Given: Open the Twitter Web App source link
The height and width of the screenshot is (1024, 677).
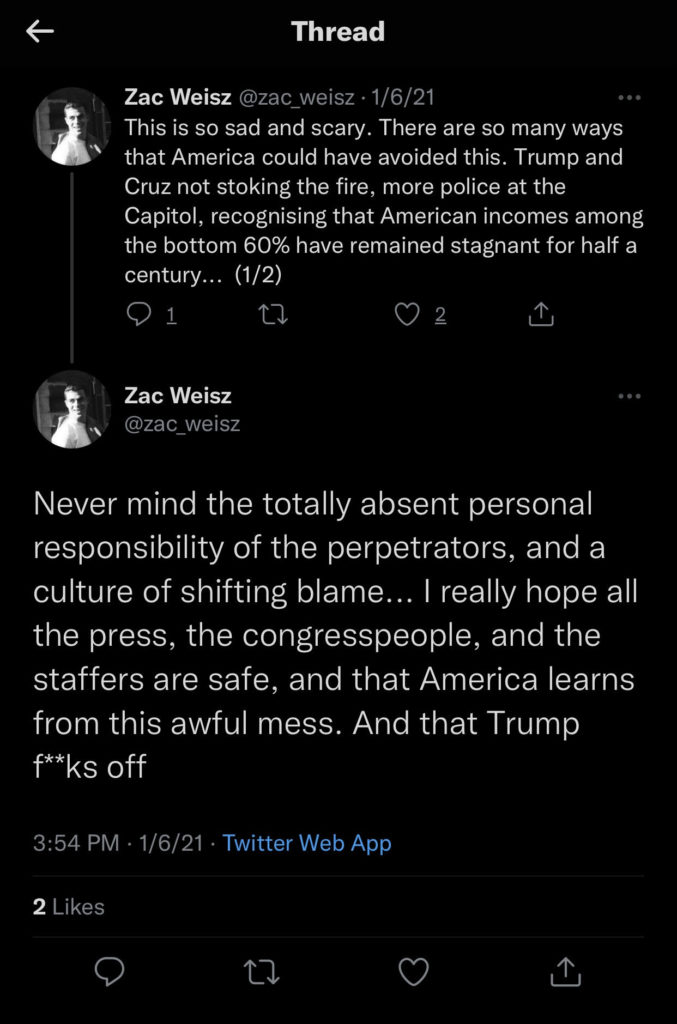Looking at the screenshot, I should 307,843.
